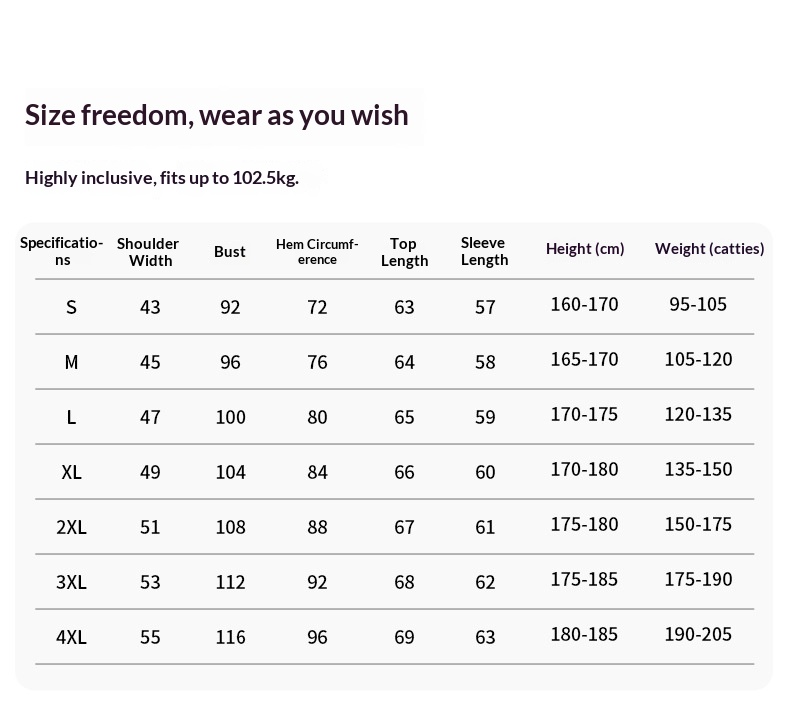
Task: Select the Sleeve Length column header
Action: 484,251
